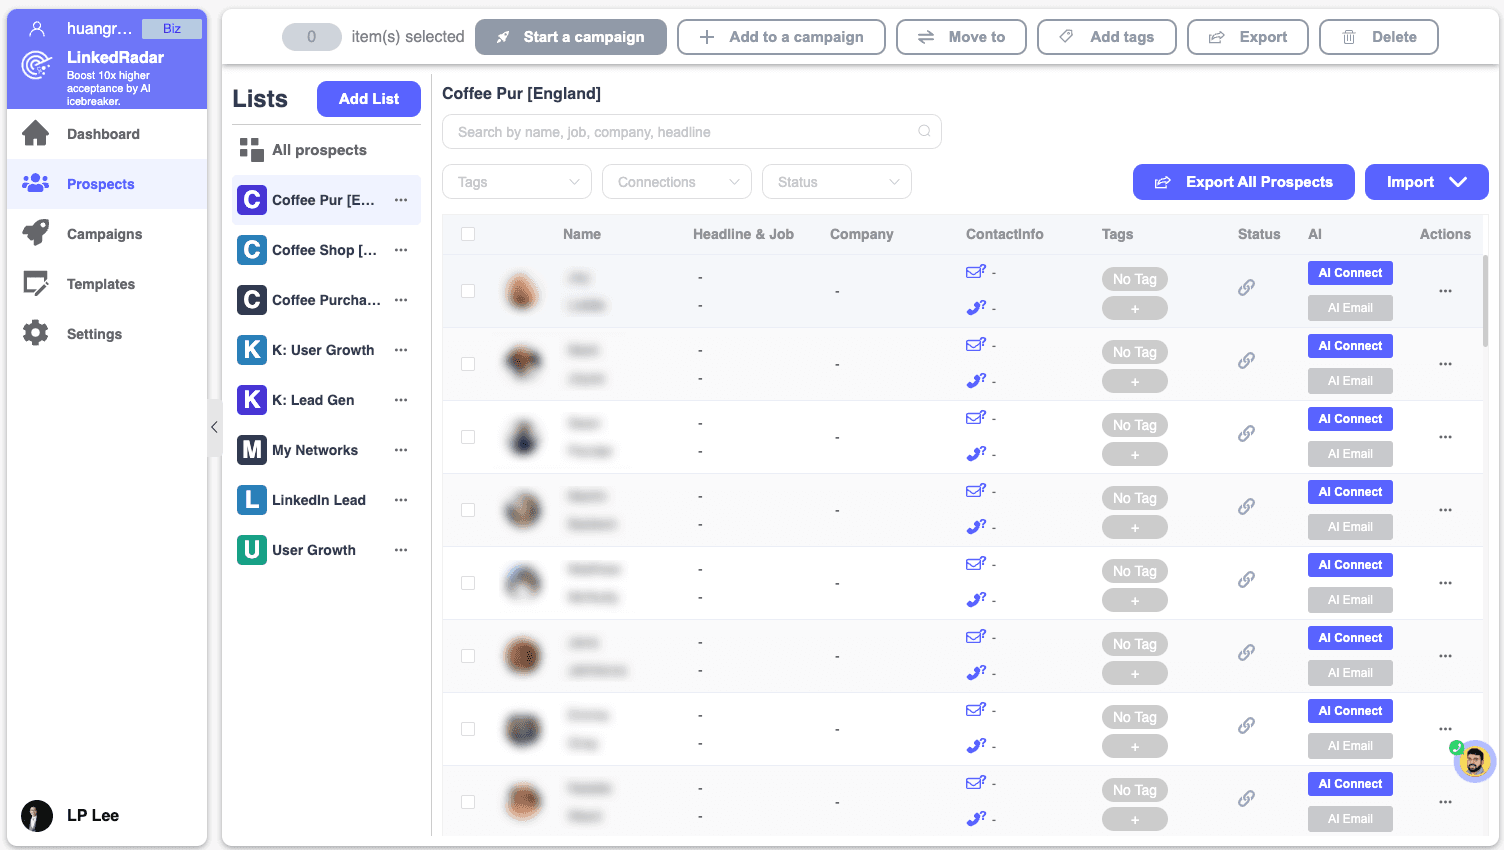The width and height of the screenshot is (1504, 850).
Task: Click status link icon in first prospect row
Action: [x=1246, y=287]
